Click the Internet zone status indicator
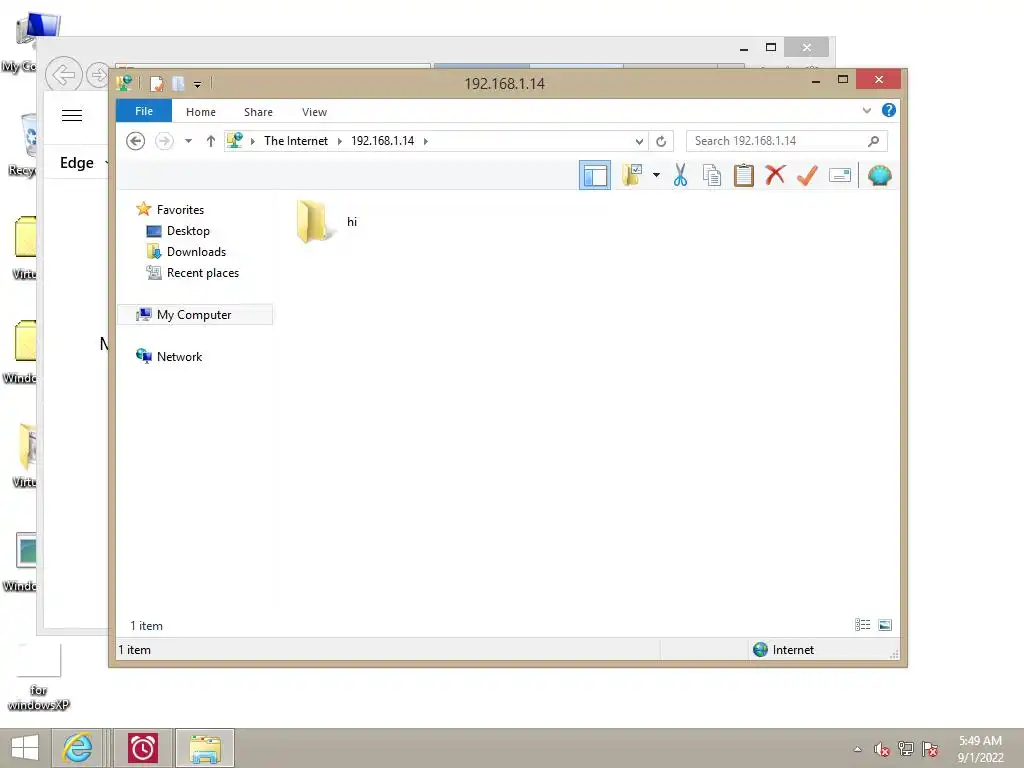 [x=784, y=650]
